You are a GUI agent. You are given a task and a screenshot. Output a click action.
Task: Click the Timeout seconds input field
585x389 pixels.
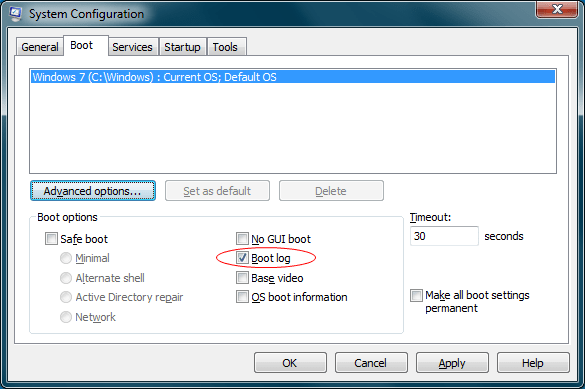444,236
